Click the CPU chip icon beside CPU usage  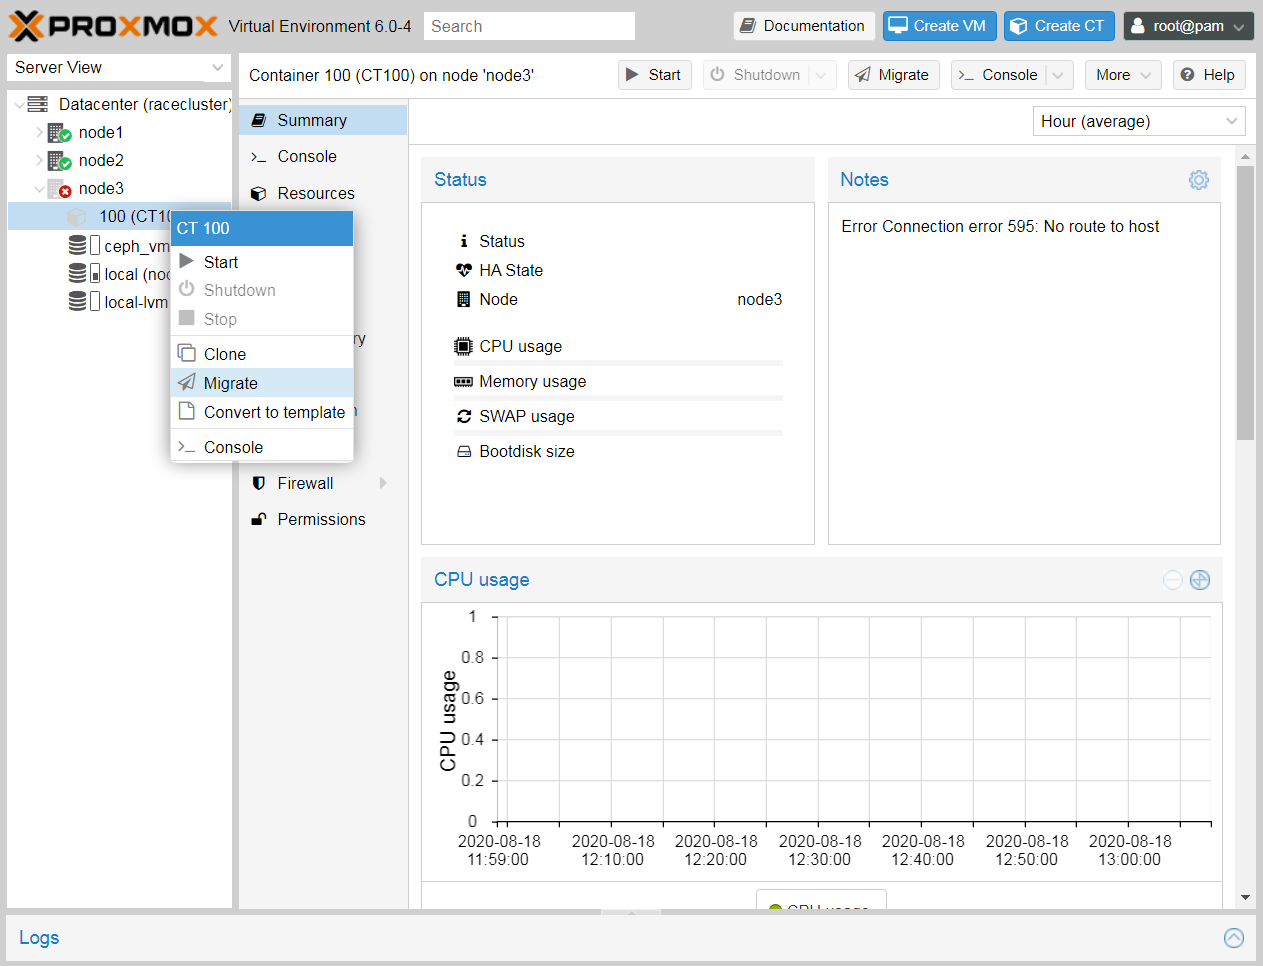[463, 346]
